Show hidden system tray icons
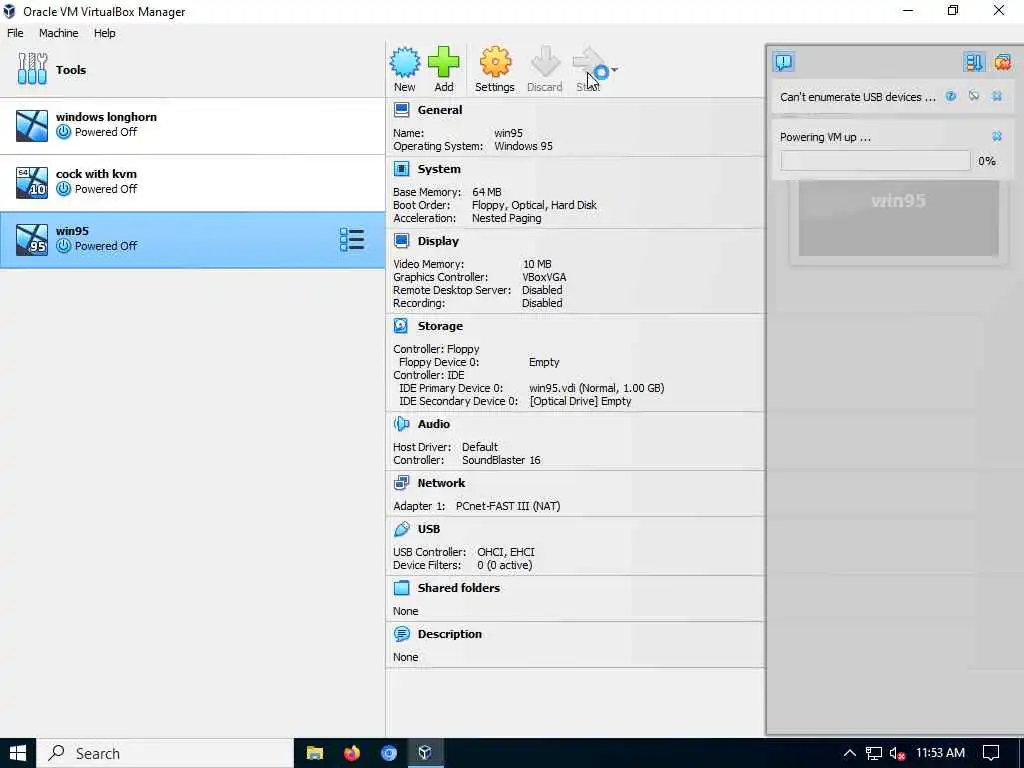 [849, 753]
